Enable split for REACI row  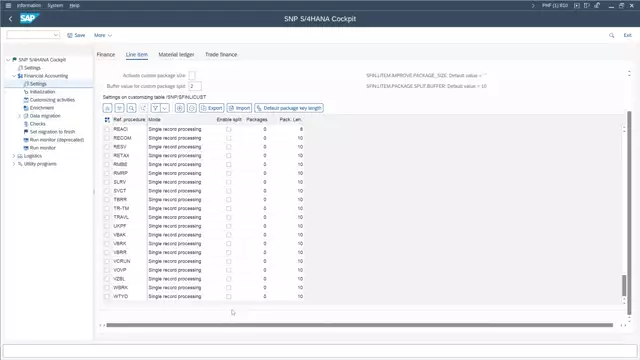pyautogui.click(x=229, y=129)
